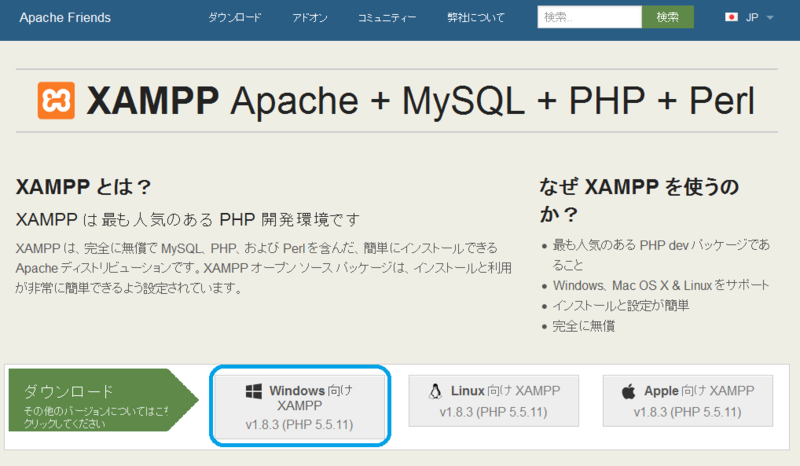Focus the 検索 search input field
Viewport: 800px width, 466px height.
(x=589, y=17)
